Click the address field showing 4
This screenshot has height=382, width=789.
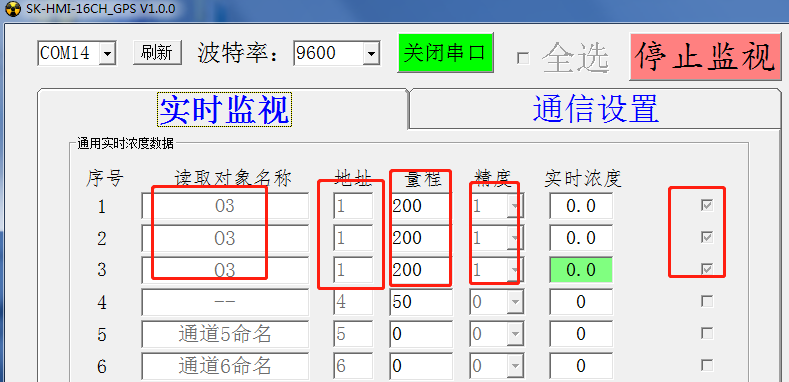(x=353, y=302)
